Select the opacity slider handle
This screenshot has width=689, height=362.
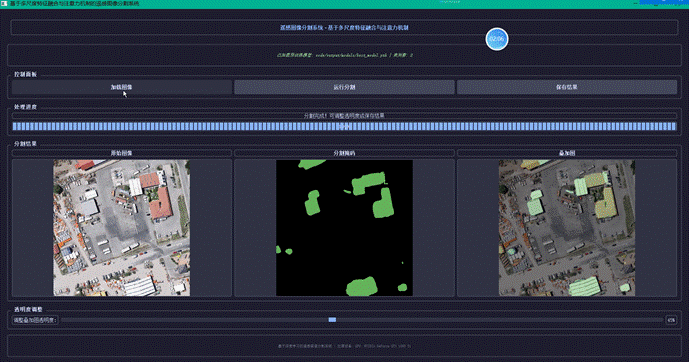332,320
